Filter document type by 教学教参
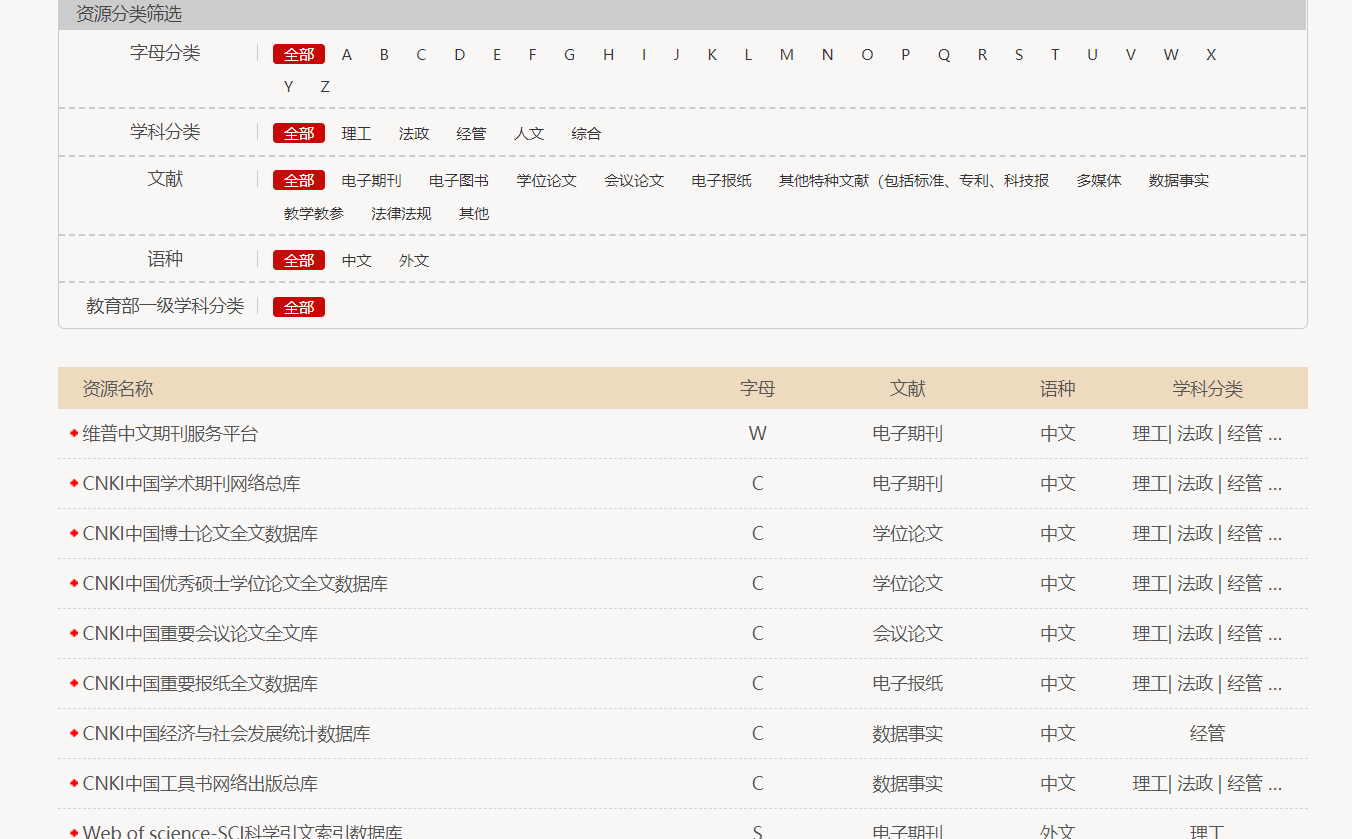 point(314,213)
